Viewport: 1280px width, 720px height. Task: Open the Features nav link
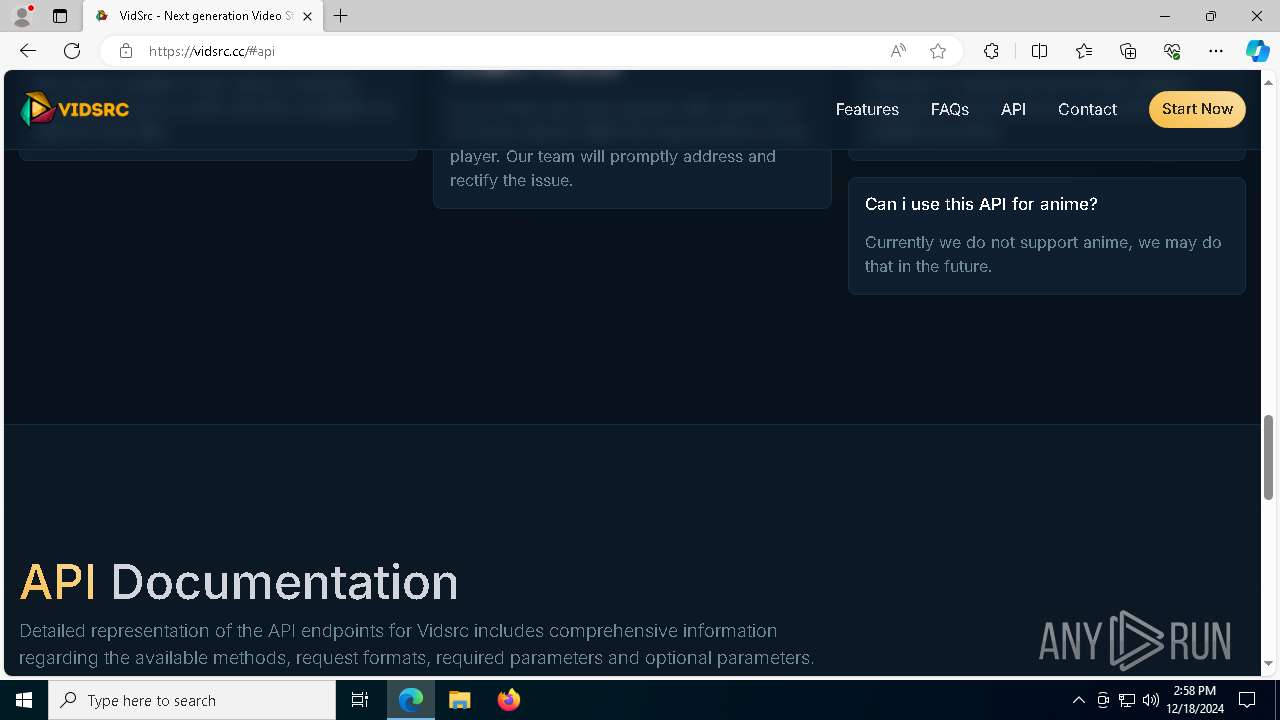(x=867, y=109)
